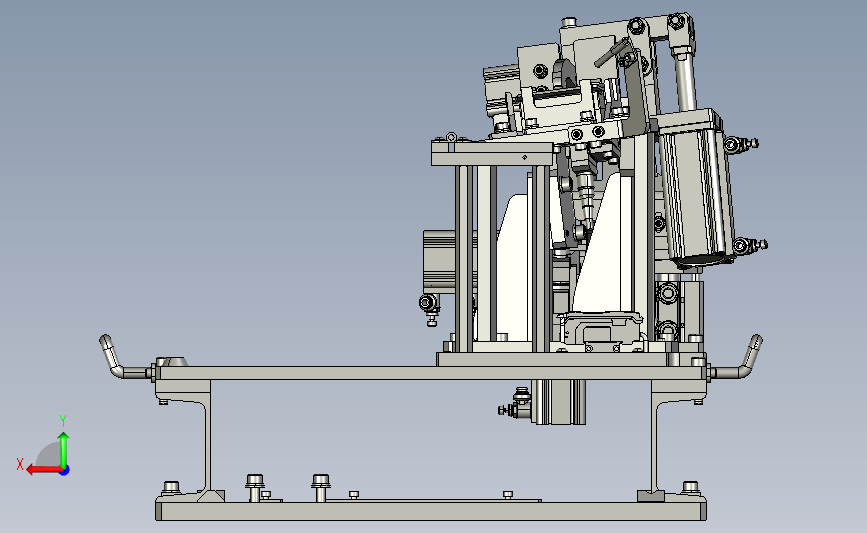Click the red X axis arrow of the triad
This screenshot has width=867, height=533.
coord(43,470)
